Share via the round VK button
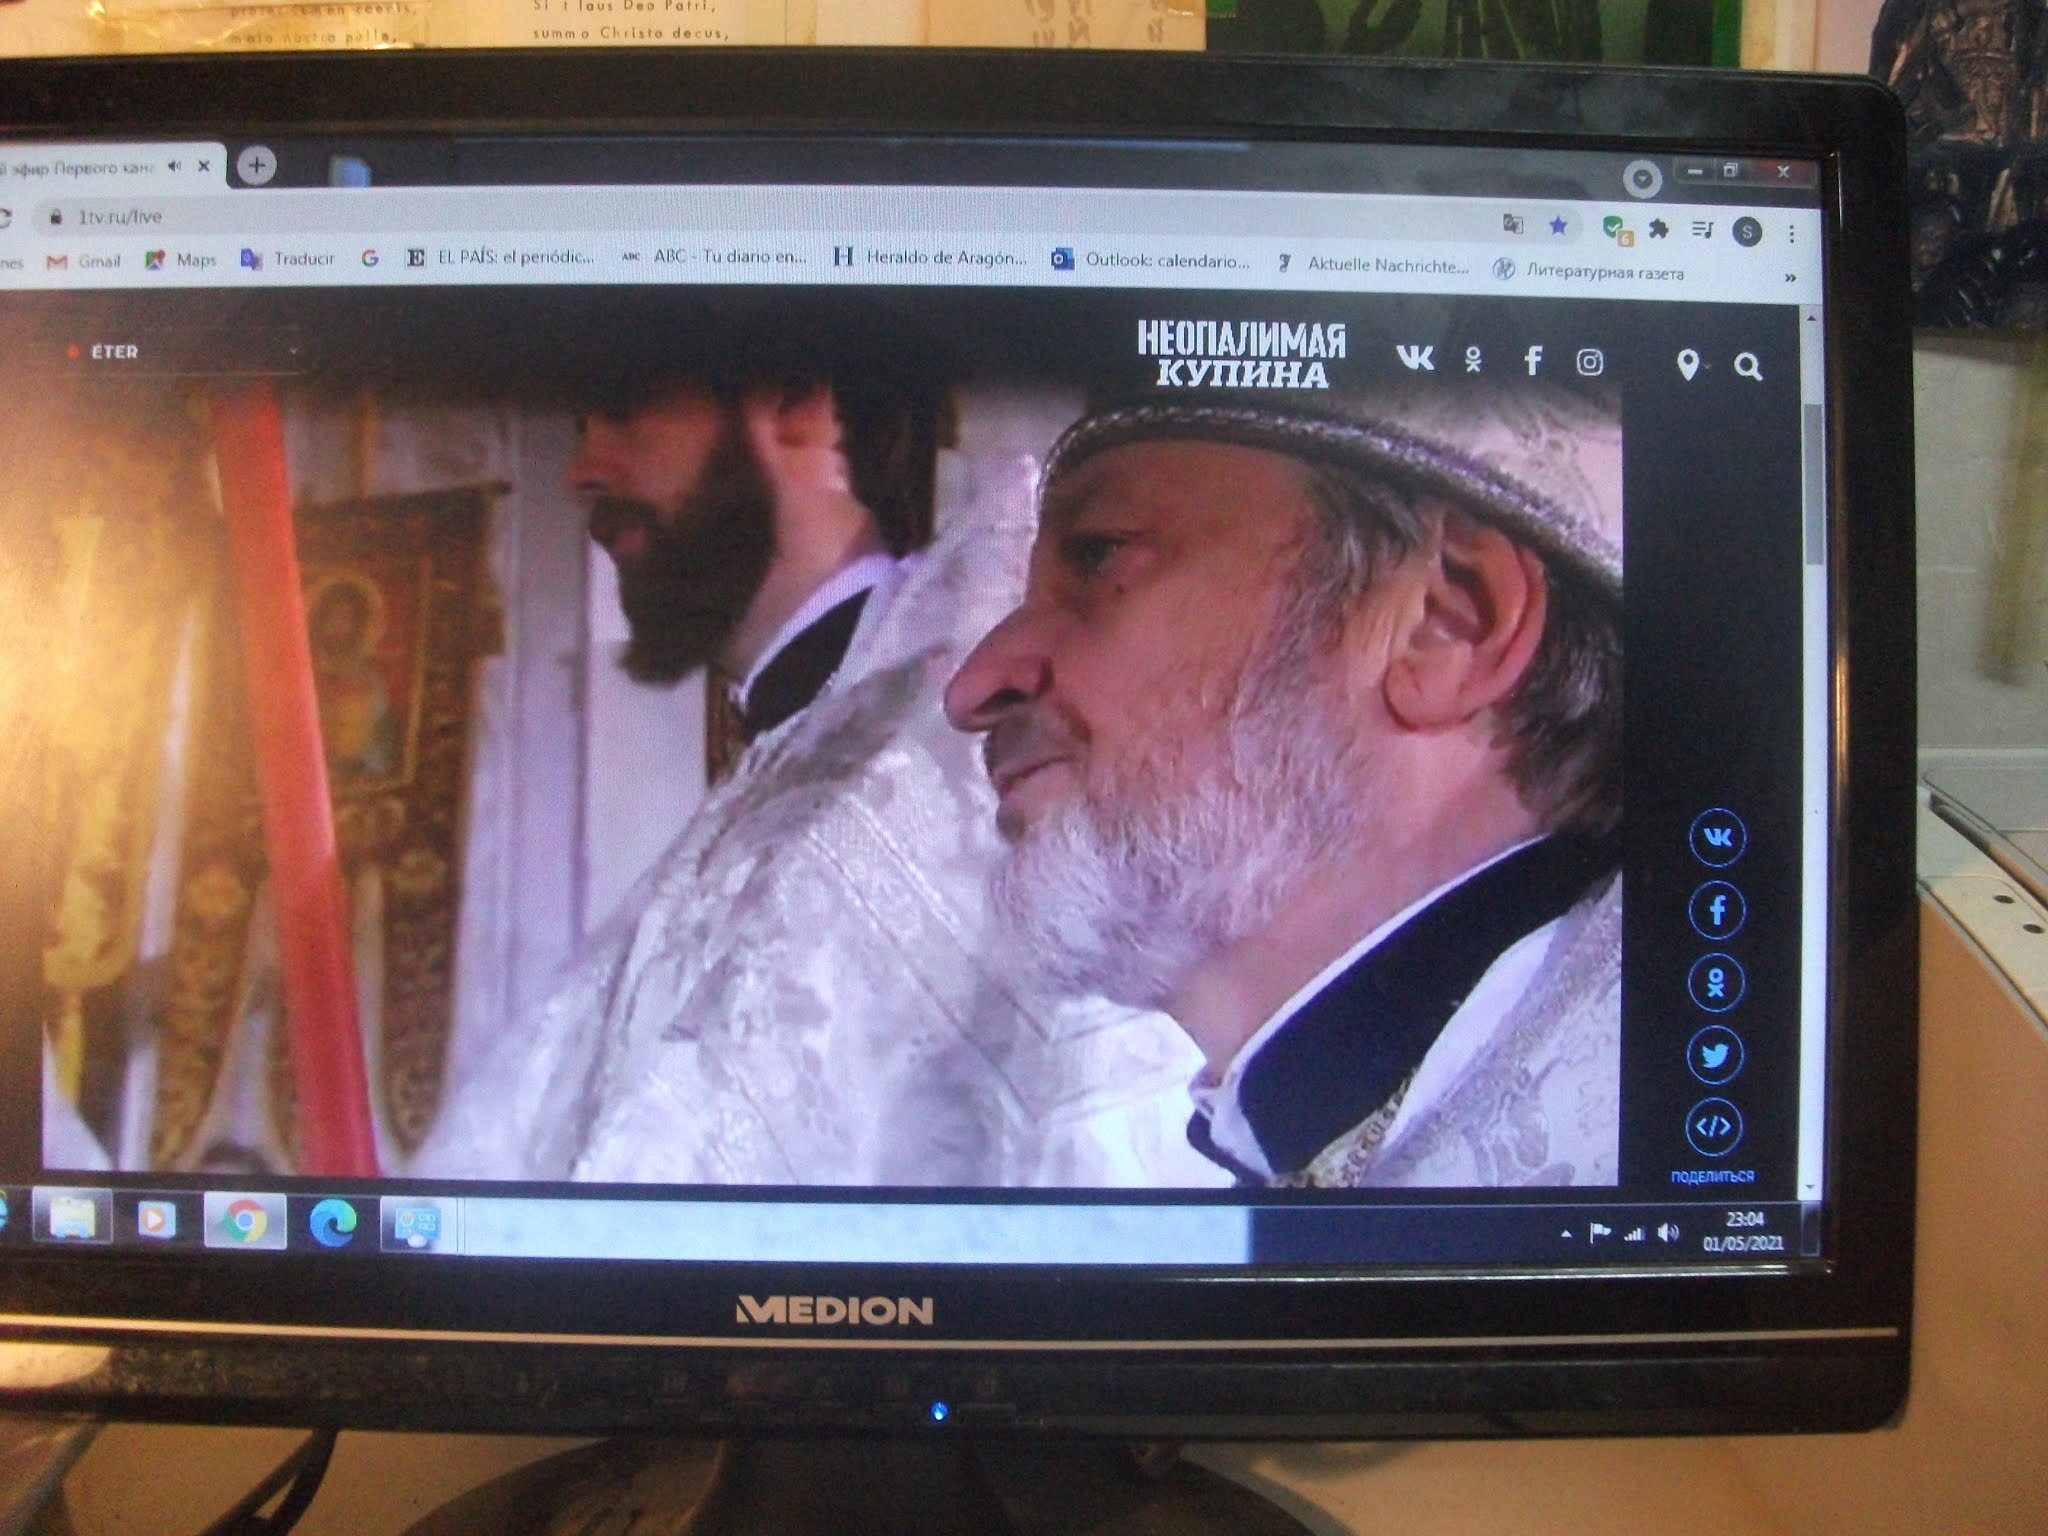 tap(1717, 838)
